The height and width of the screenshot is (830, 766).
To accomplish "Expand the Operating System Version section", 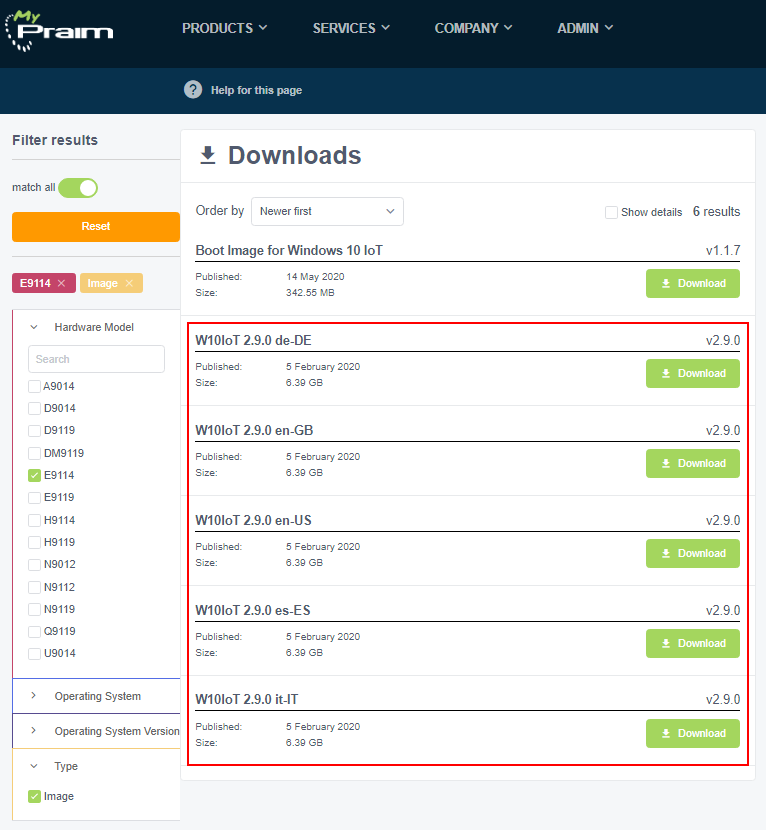I will click(97, 731).
